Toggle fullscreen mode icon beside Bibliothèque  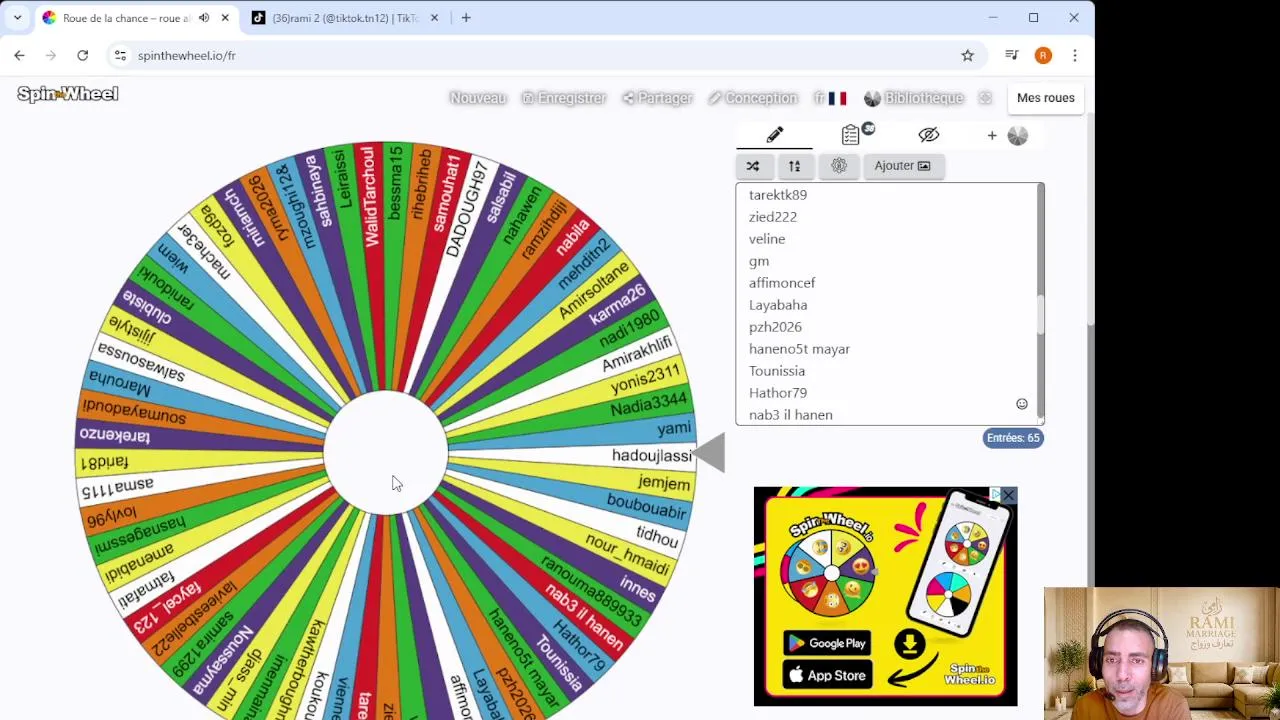click(x=985, y=98)
